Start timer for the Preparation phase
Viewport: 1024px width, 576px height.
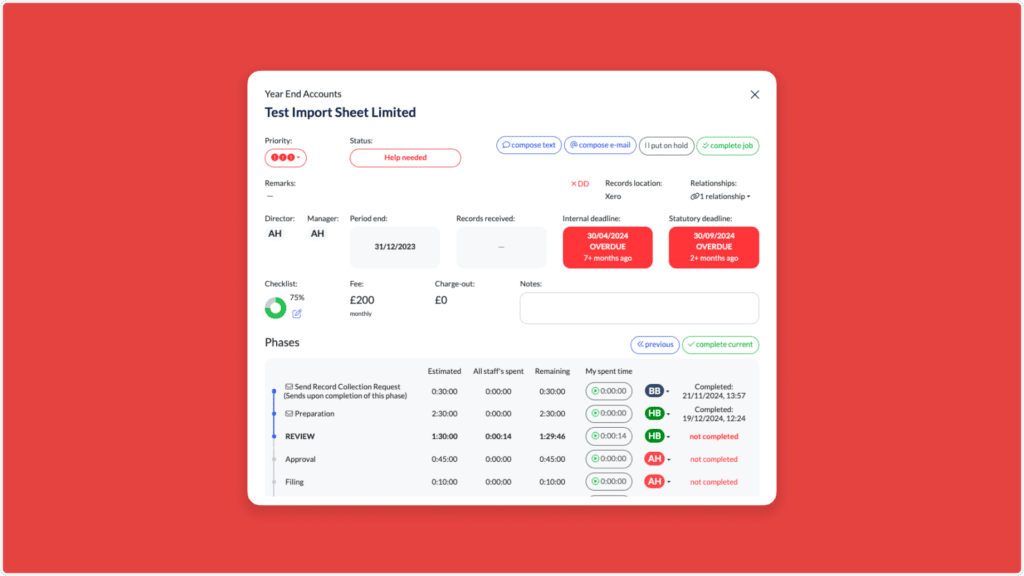click(x=608, y=413)
